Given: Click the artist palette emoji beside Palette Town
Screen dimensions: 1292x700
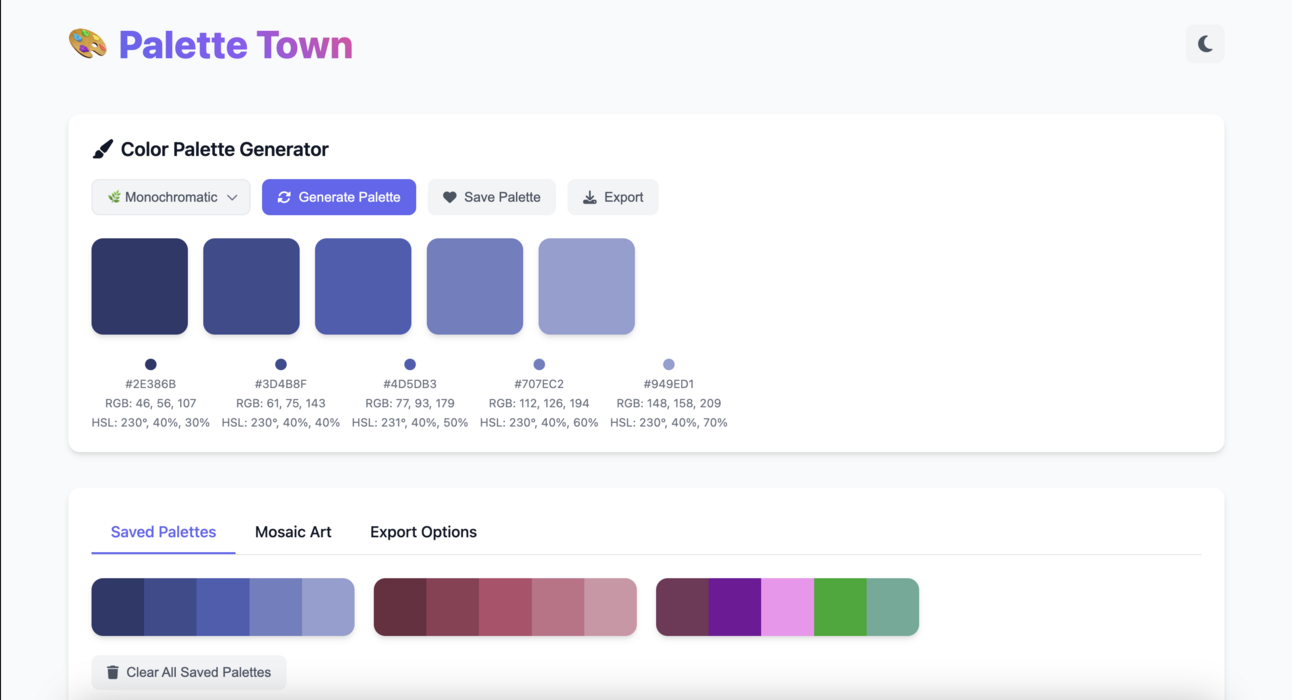Looking at the screenshot, I should tap(87, 44).
